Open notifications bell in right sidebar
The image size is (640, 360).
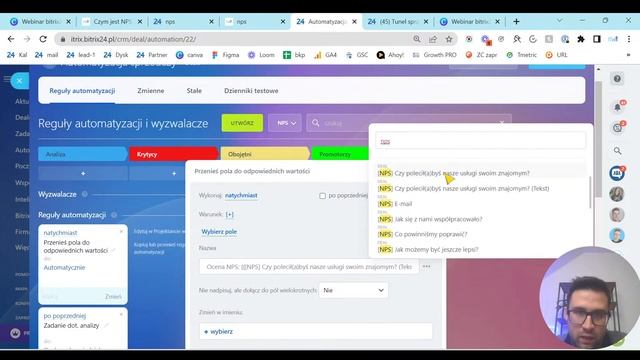pyautogui.click(x=617, y=107)
